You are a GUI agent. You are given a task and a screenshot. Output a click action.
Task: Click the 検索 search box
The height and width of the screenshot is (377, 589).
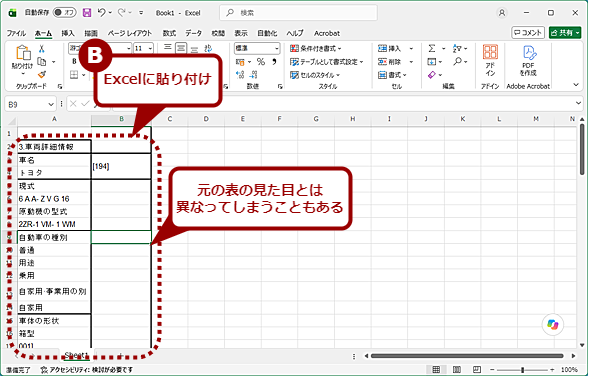click(298, 13)
